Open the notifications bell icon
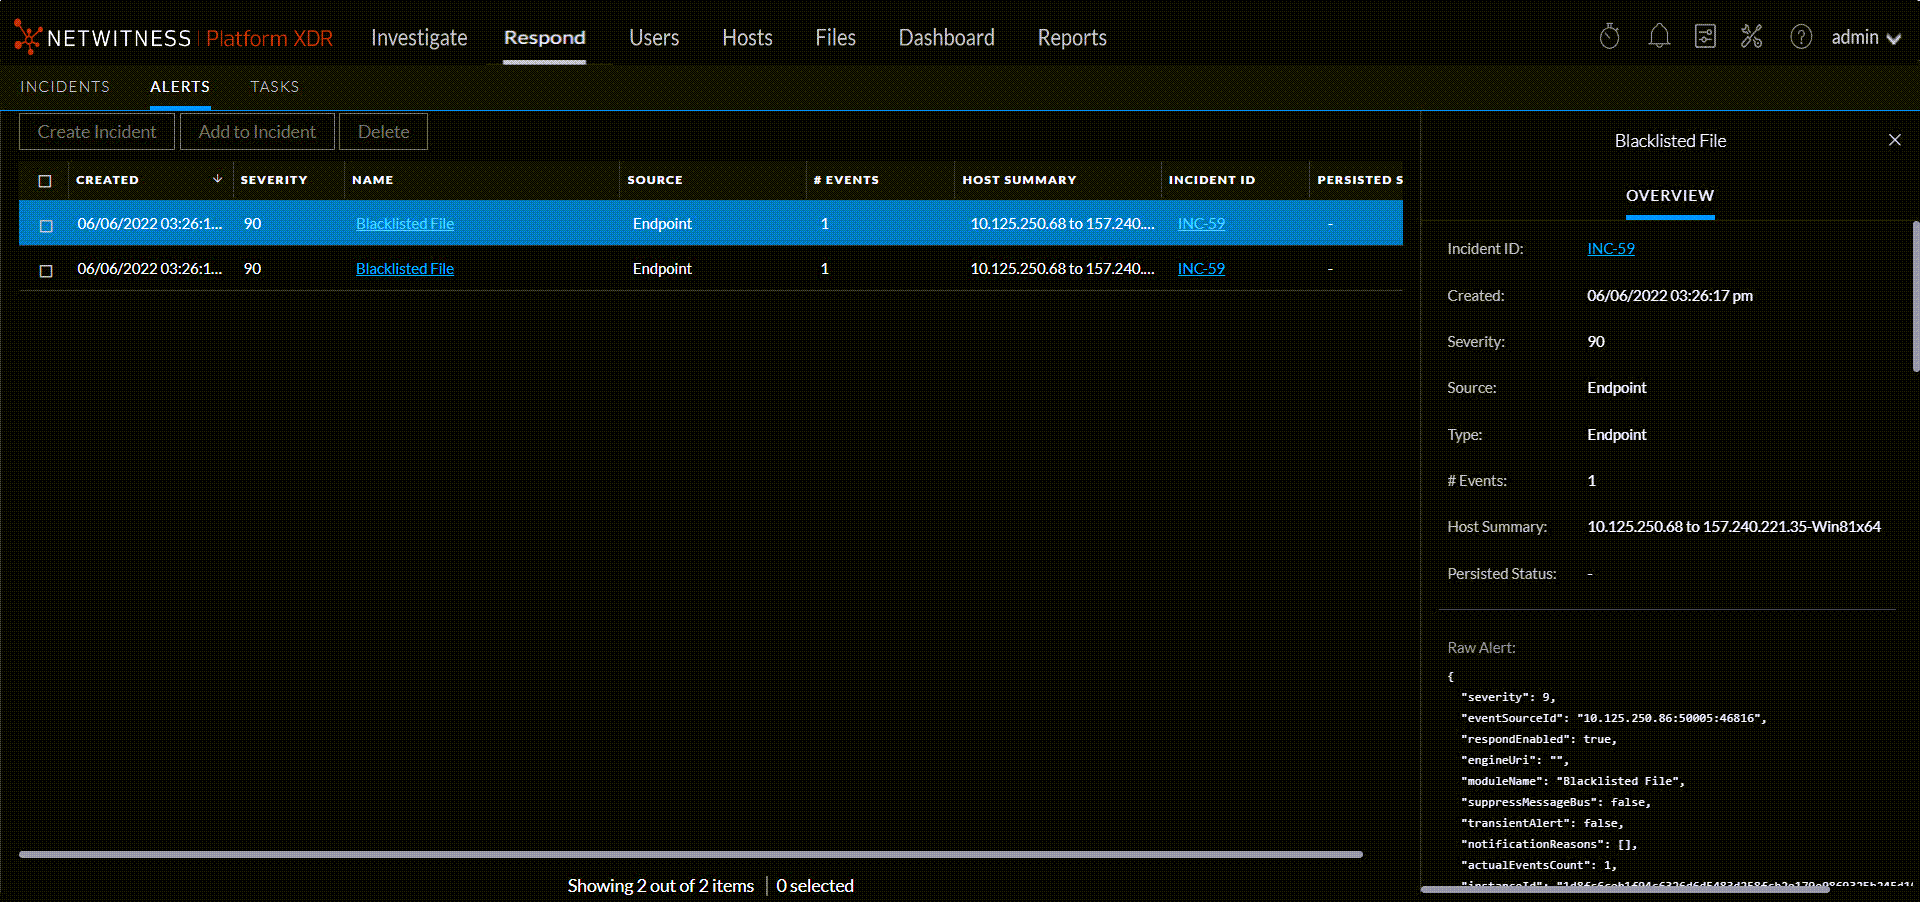 [1659, 37]
